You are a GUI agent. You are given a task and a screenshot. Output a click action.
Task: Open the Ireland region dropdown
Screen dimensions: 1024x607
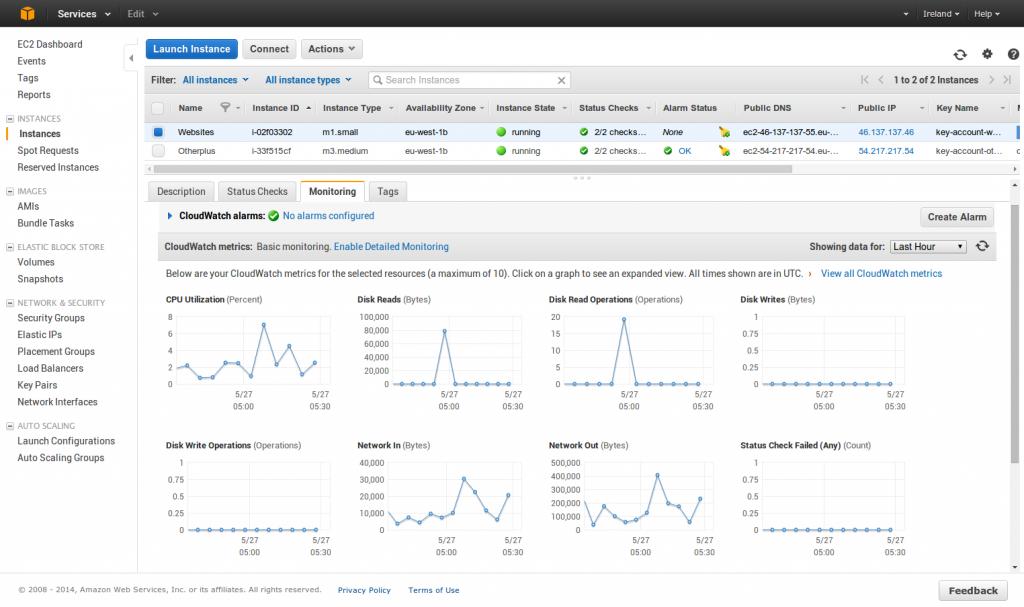940,14
